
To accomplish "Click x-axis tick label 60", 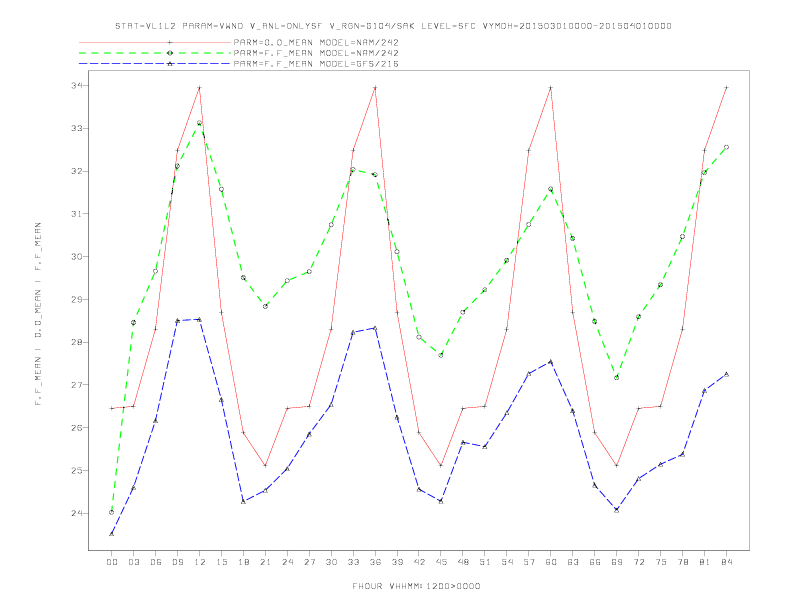I will (x=551, y=562).
